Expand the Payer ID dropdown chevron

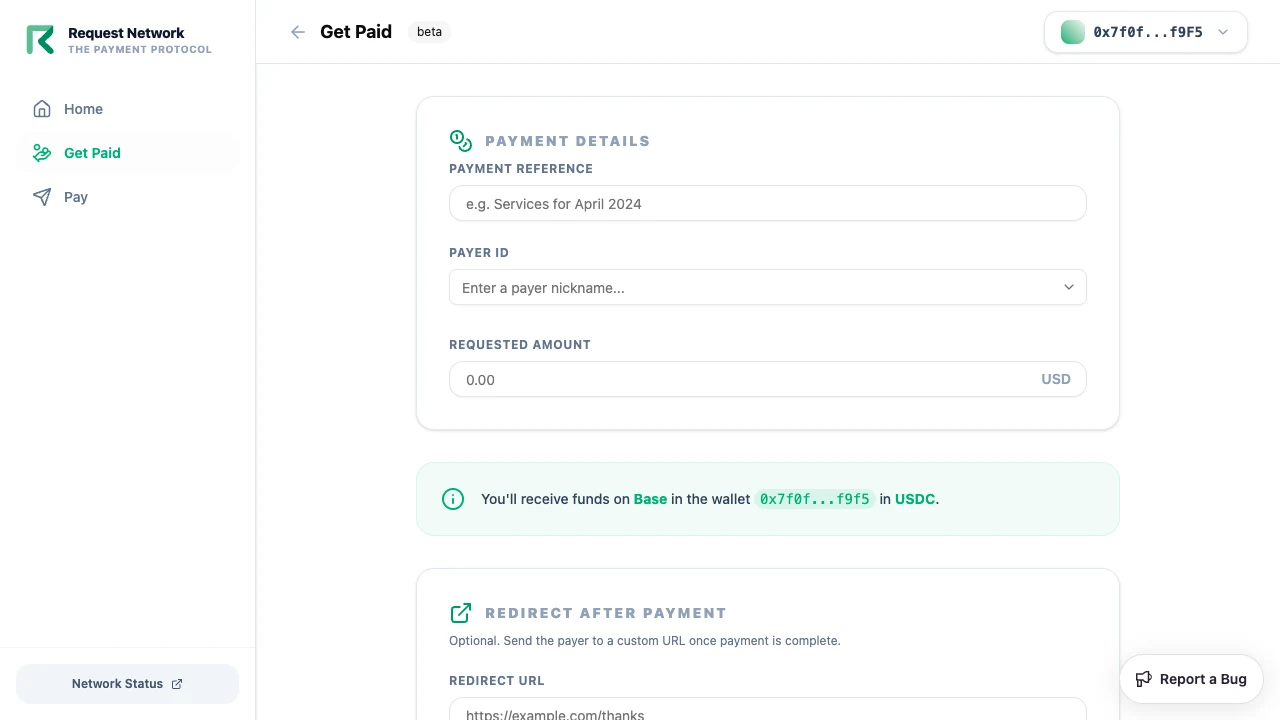click(1069, 287)
